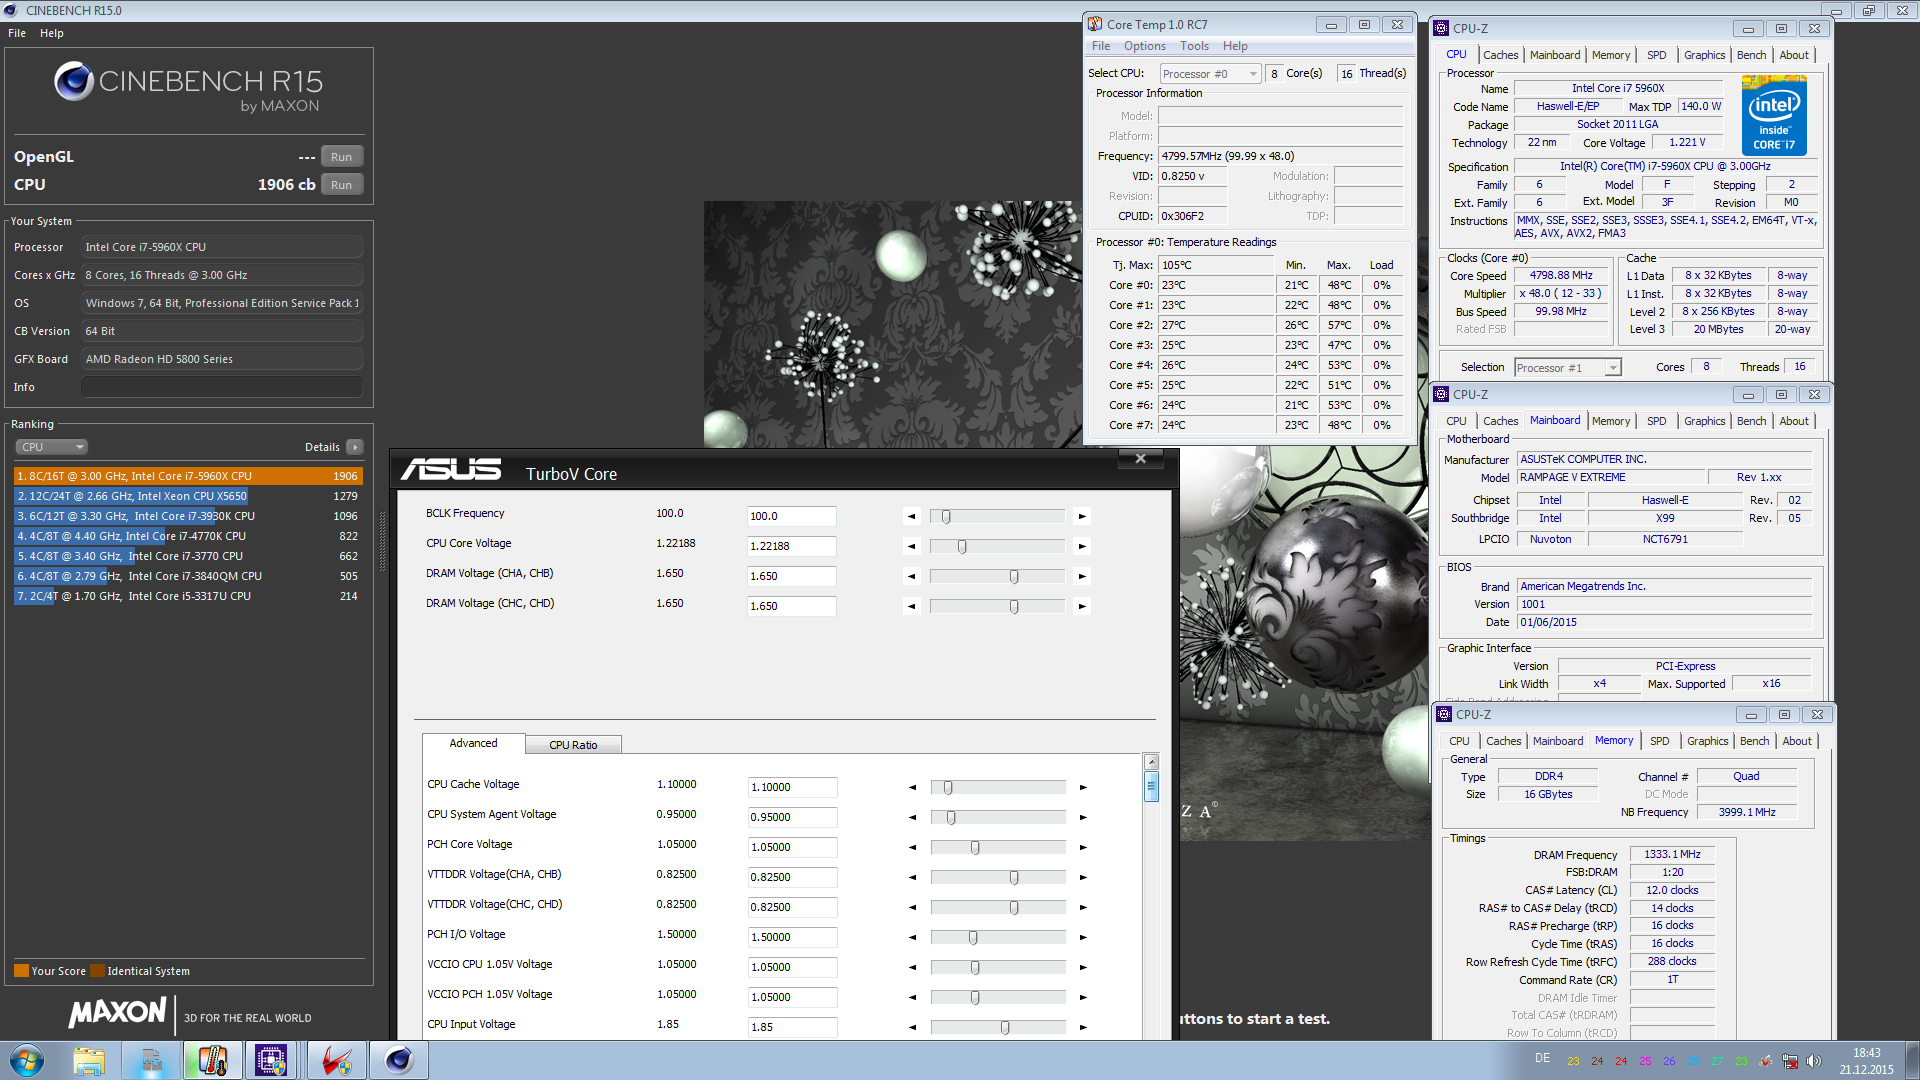Click the CPU Cache Voltage 1.10000 input field
1920x1080 pixels.
click(x=792, y=788)
